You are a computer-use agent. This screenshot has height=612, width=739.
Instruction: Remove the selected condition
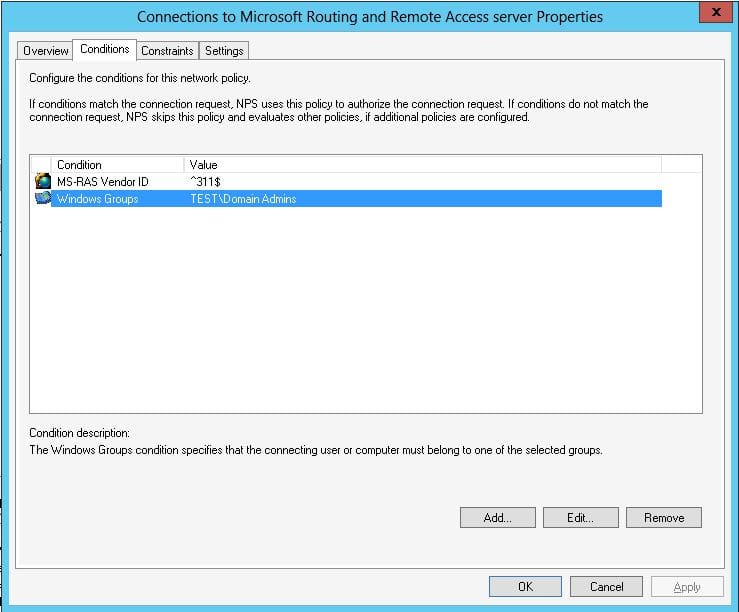(x=664, y=517)
